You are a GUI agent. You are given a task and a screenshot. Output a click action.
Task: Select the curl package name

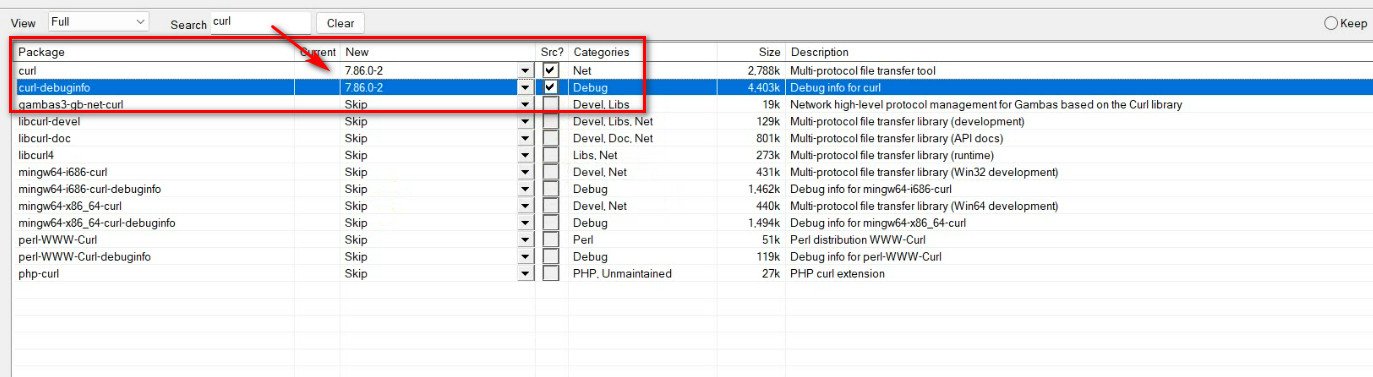[x=28, y=71]
